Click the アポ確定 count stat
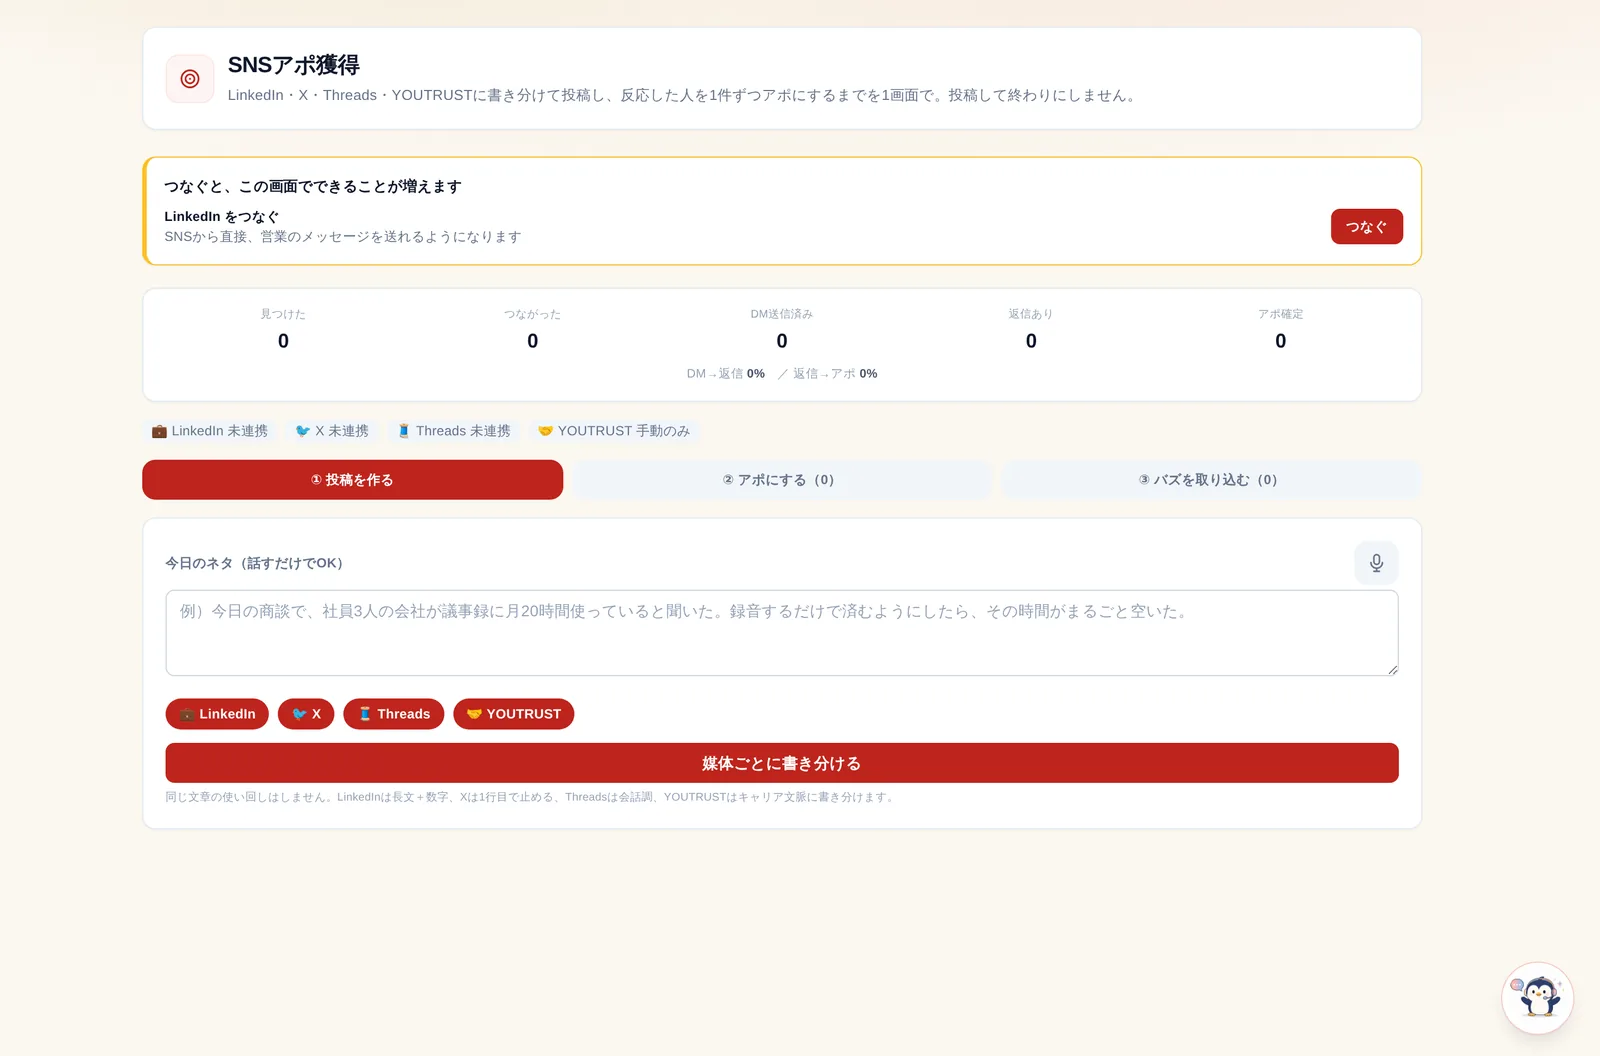 [x=1281, y=330]
